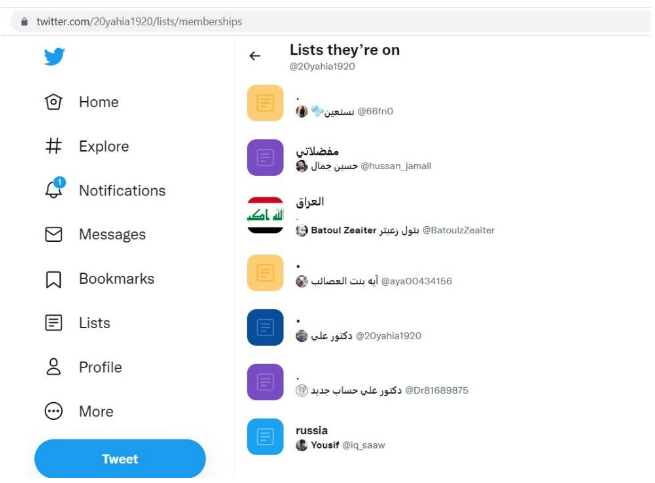Open the list owned by @hussan_jamall
655x483 pixels.
coord(447,158)
